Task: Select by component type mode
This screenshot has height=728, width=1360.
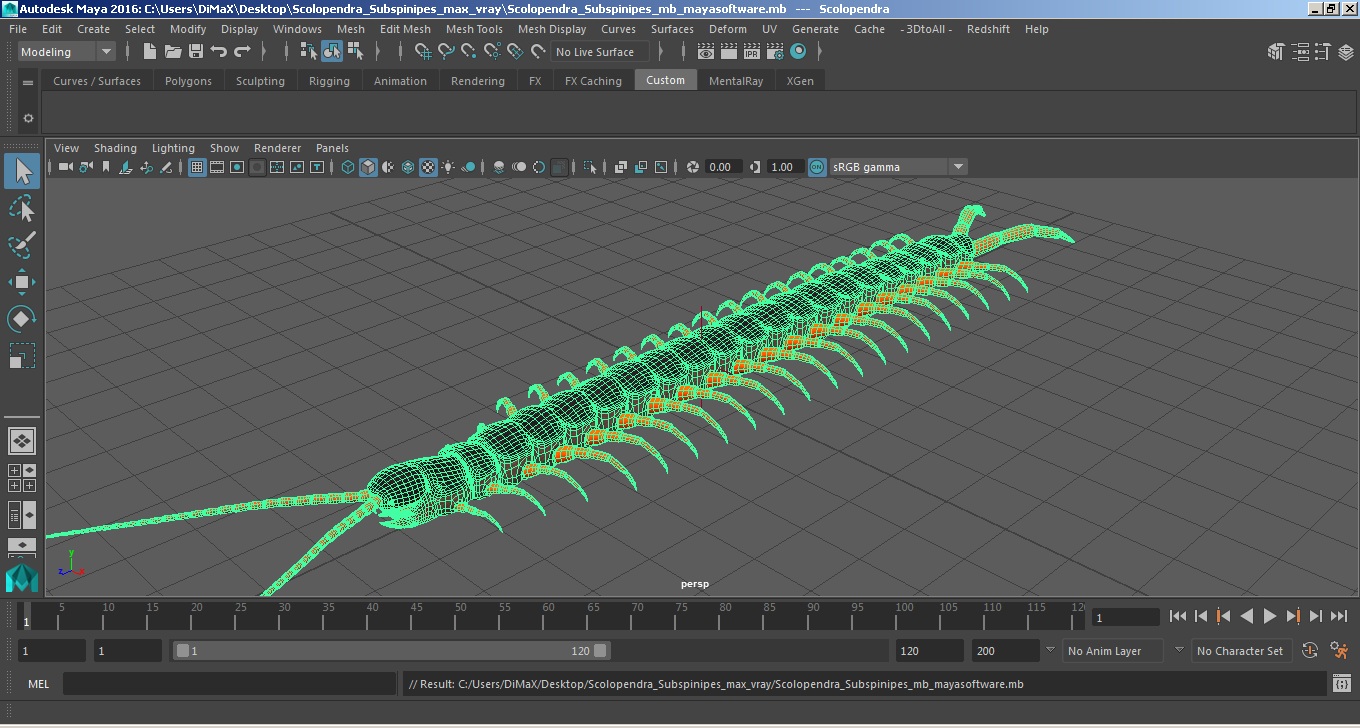Action: (x=355, y=52)
